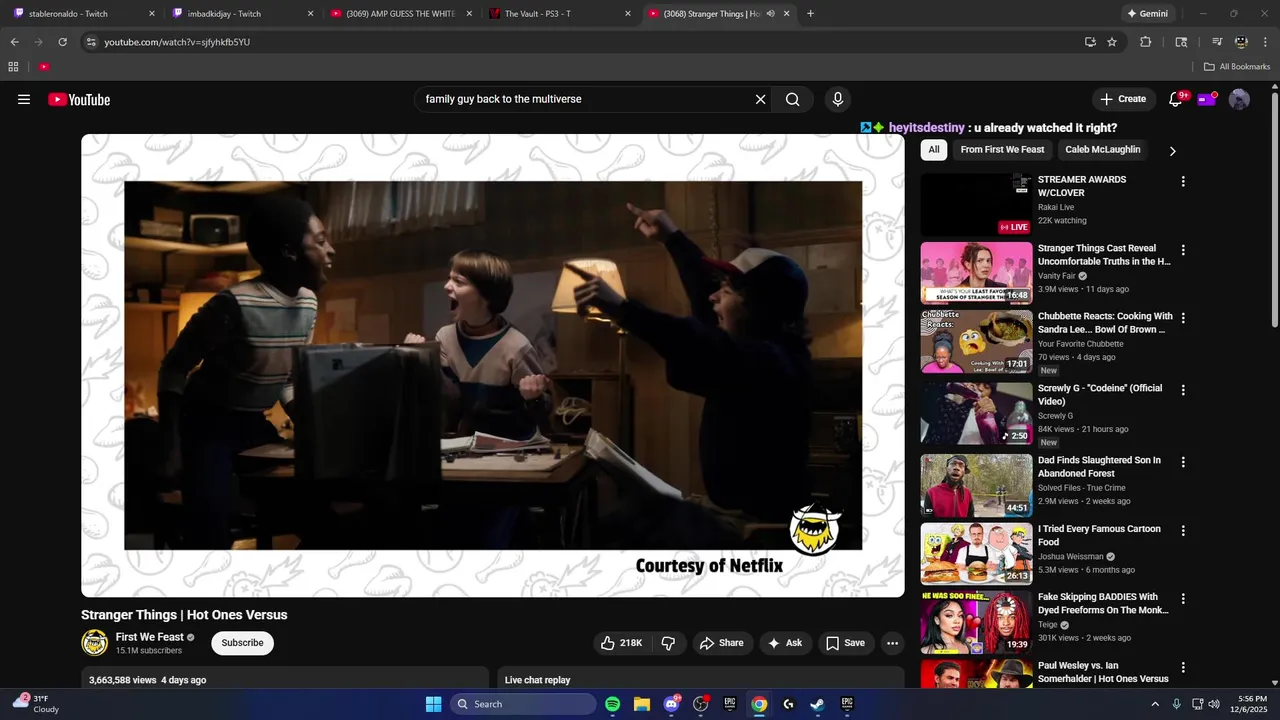Click Create button in YouTube header
The width and height of the screenshot is (1280, 720).
coord(1123,99)
